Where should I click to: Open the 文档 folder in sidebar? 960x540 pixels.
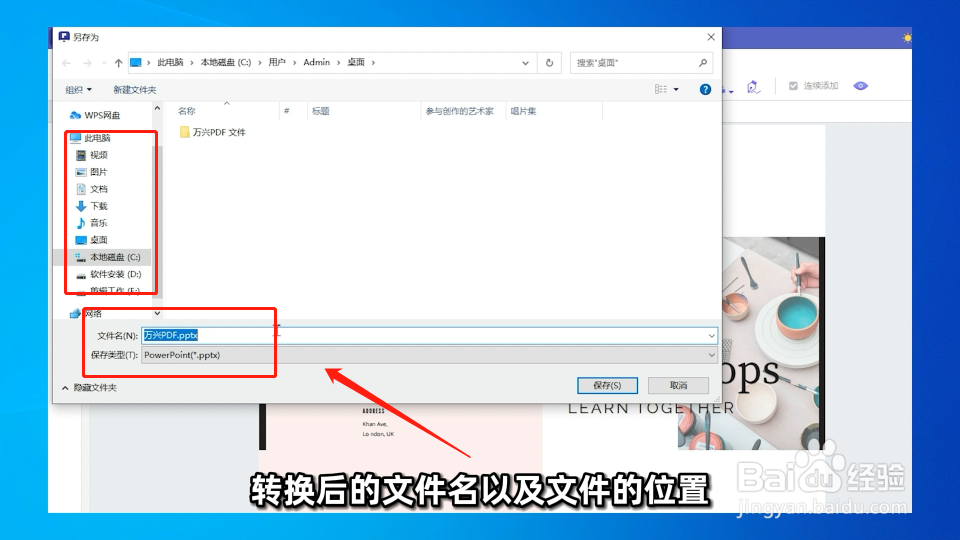(x=91, y=189)
